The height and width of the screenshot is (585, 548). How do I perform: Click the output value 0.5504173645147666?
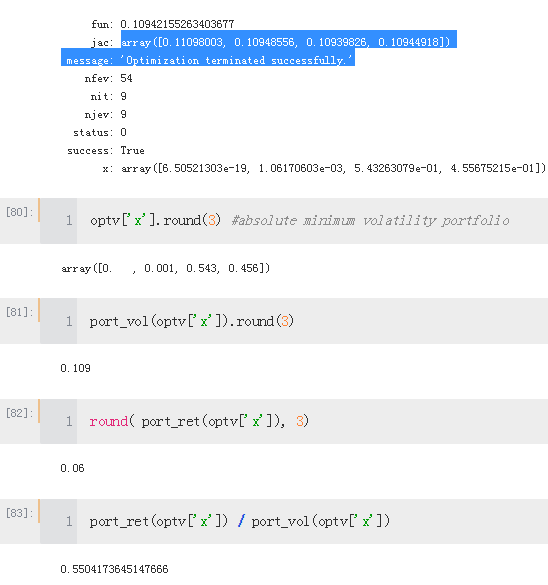click(x=114, y=569)
